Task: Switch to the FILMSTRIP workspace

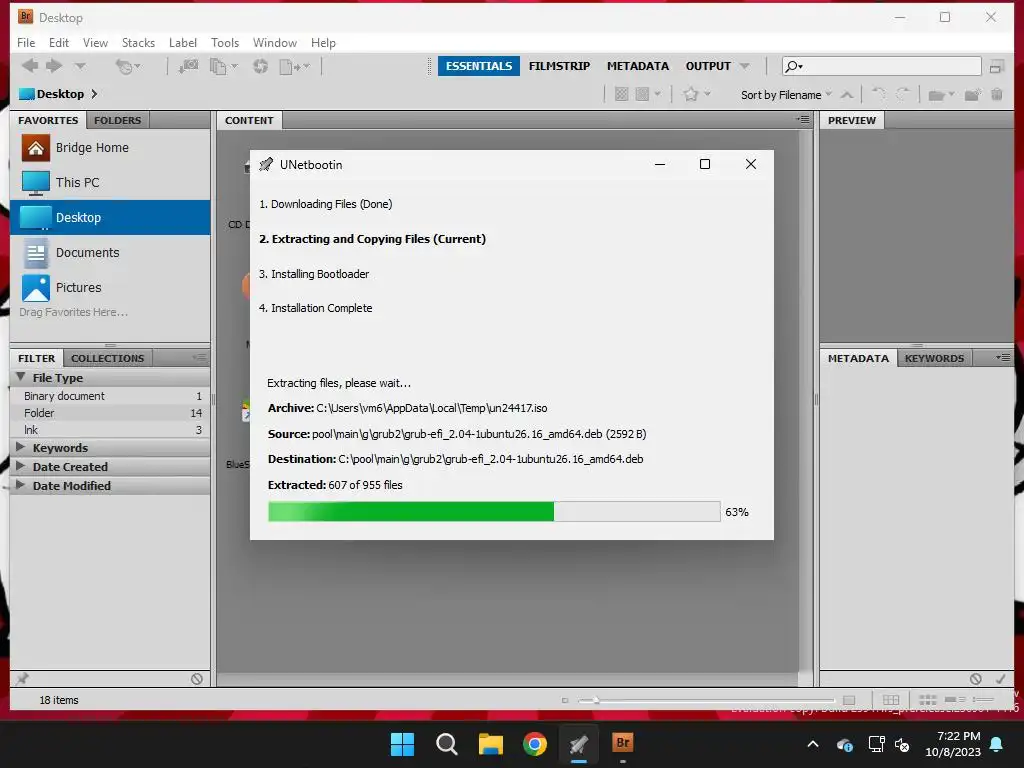Action: click(559, 66)
